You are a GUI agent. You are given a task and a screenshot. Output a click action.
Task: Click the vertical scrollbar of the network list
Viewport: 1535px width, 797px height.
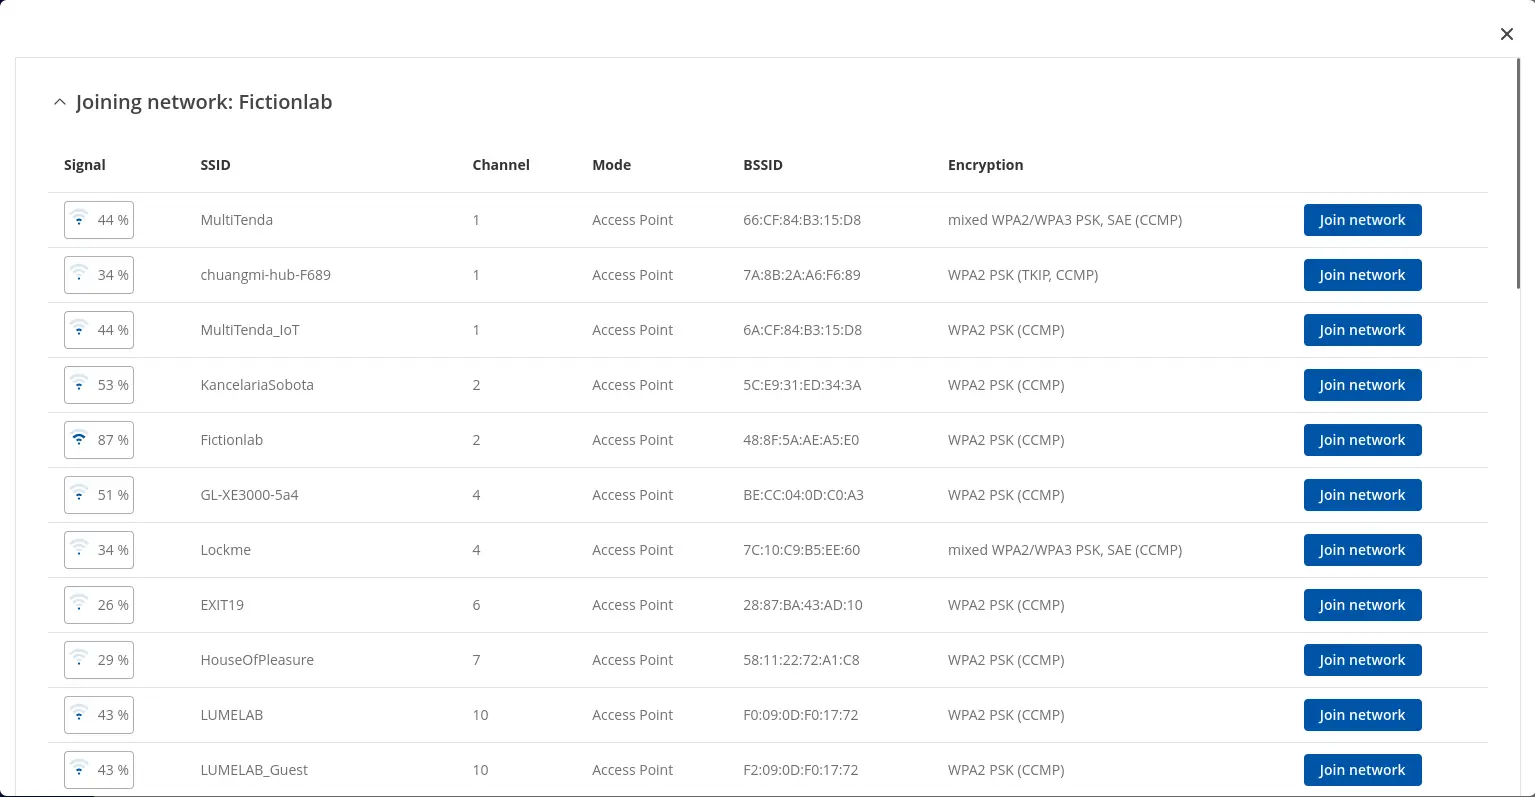tap(1518, 175)
